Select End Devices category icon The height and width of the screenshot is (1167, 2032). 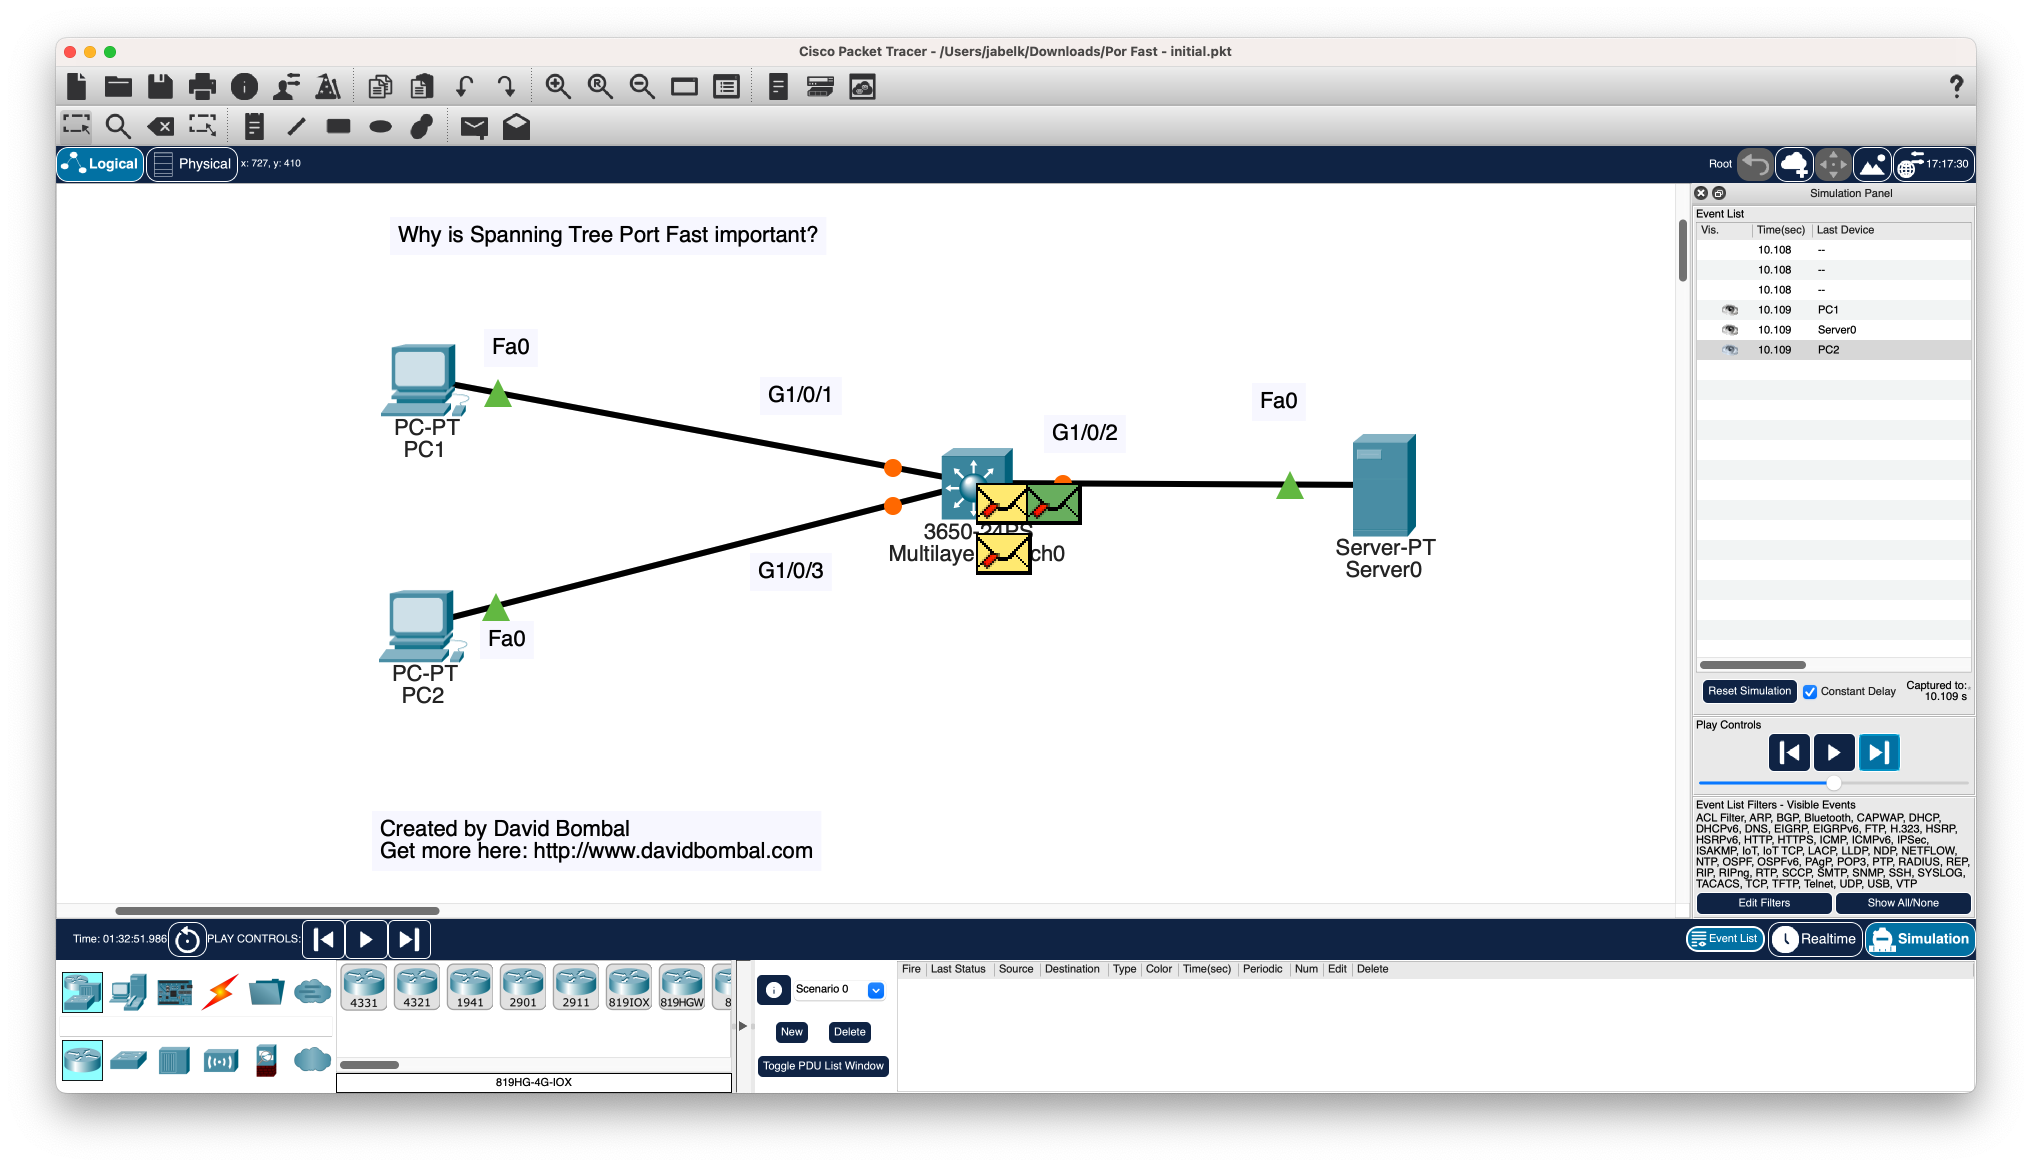click(x=128, y=992)
